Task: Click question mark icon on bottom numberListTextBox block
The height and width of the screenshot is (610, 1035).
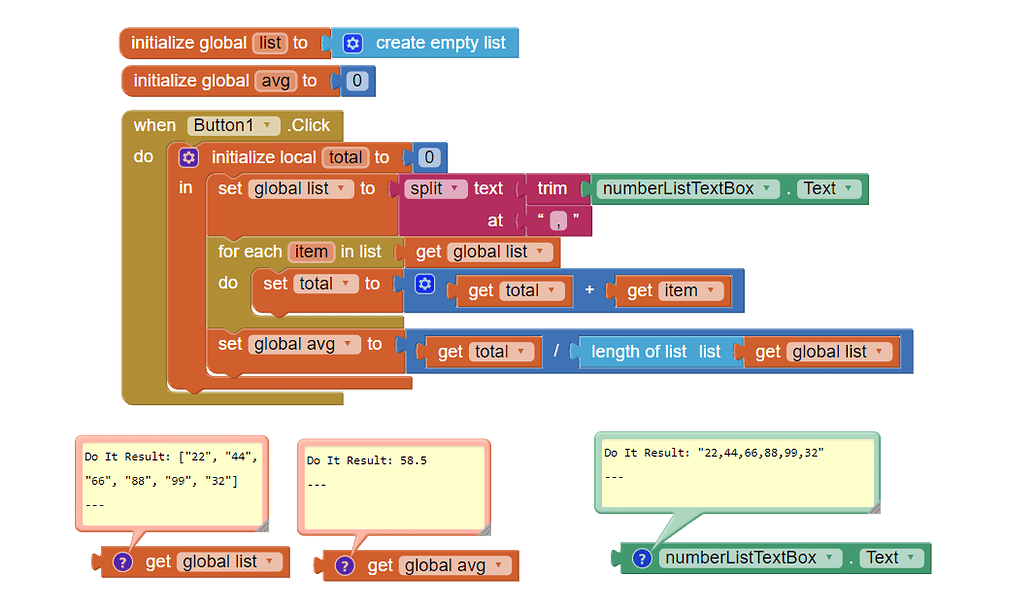Action: click(642, 558)
